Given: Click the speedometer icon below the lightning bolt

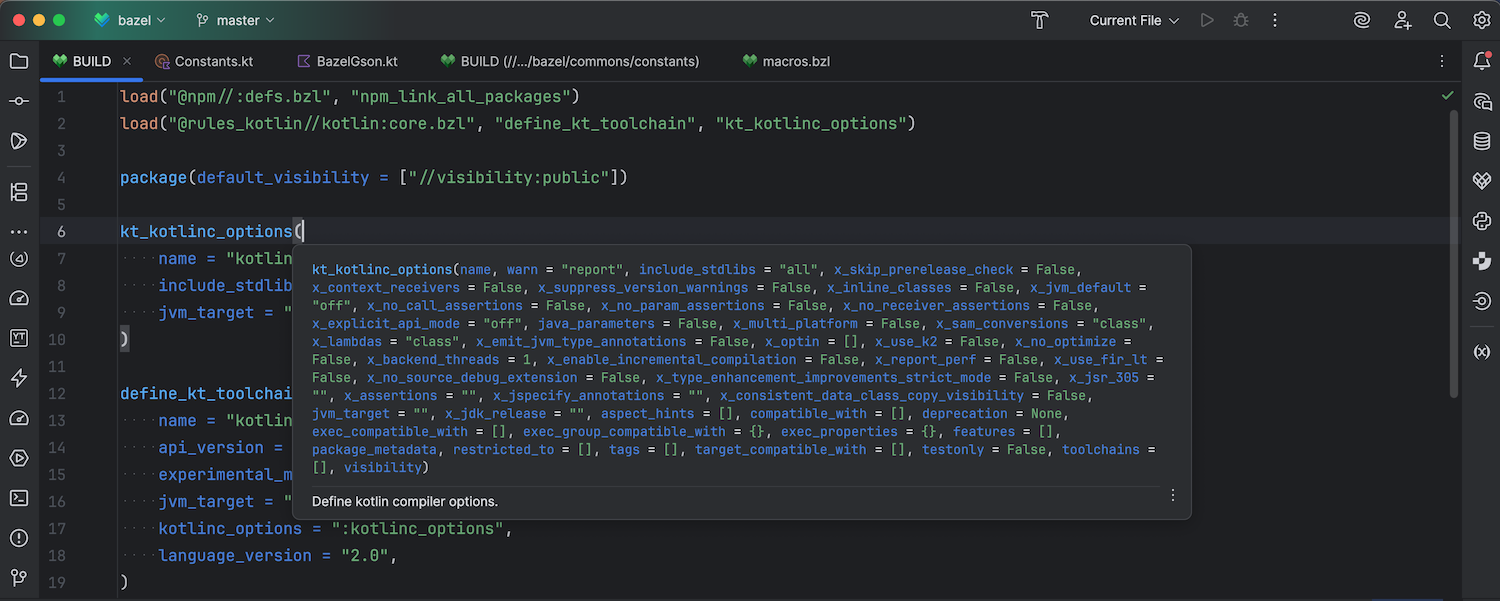Looking at the screenshot, I should 19,418.
